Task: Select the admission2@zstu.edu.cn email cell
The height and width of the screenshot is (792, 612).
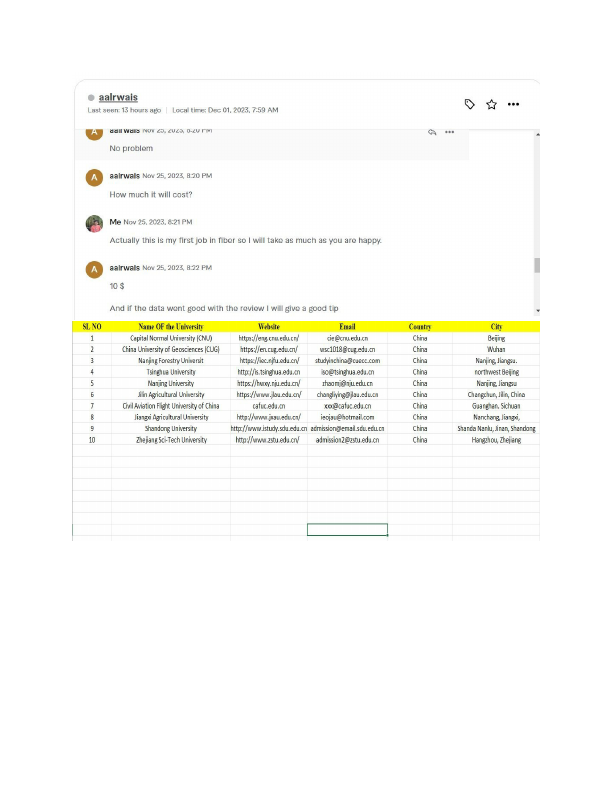Action: pos(347,440)
